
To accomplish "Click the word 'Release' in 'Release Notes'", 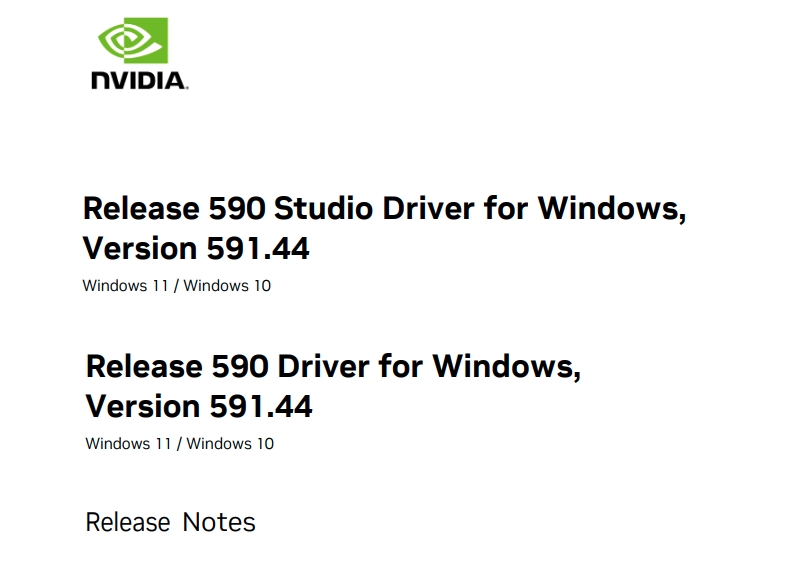I will coord(128,522).
